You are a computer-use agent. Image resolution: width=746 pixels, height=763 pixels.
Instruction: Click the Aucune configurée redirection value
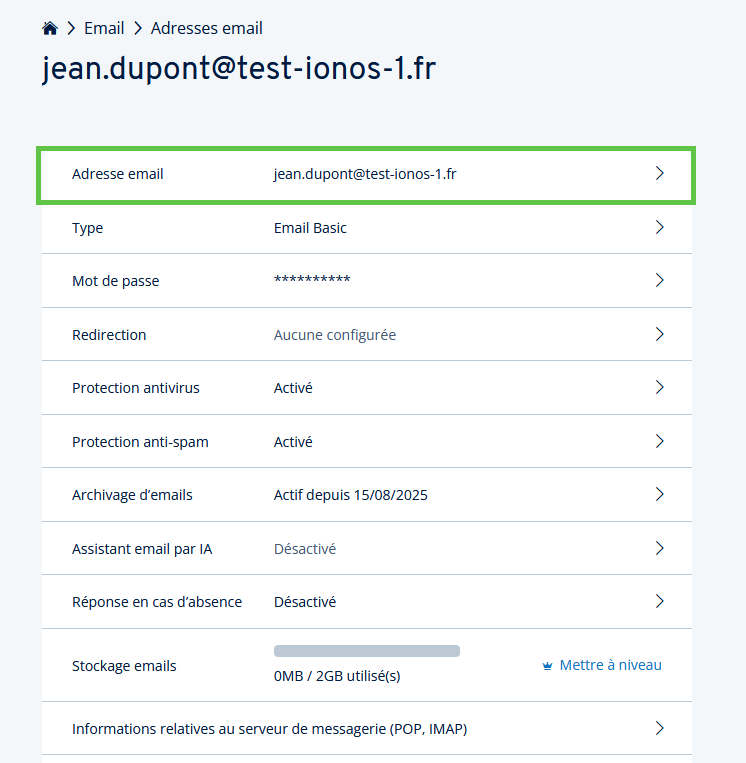[x=335, y=335]
